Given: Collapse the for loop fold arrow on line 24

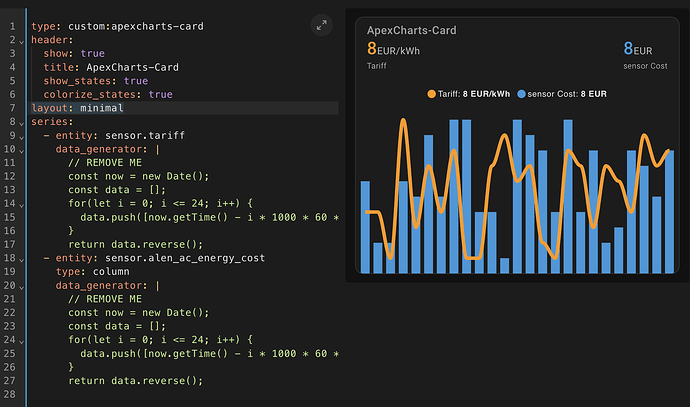Looking at the screenshot, I should tap(21, 341).
